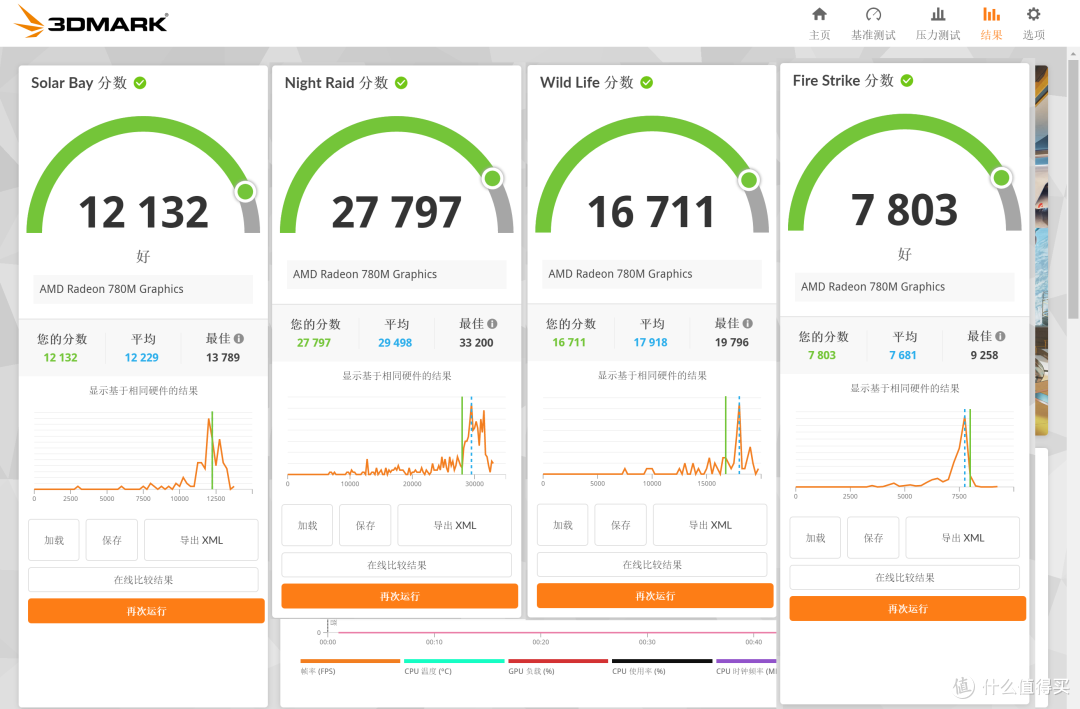Click 再次运行 in the Fire Strike card
This screenshot has width=1080, height=709.
click(x=908, y=608)
